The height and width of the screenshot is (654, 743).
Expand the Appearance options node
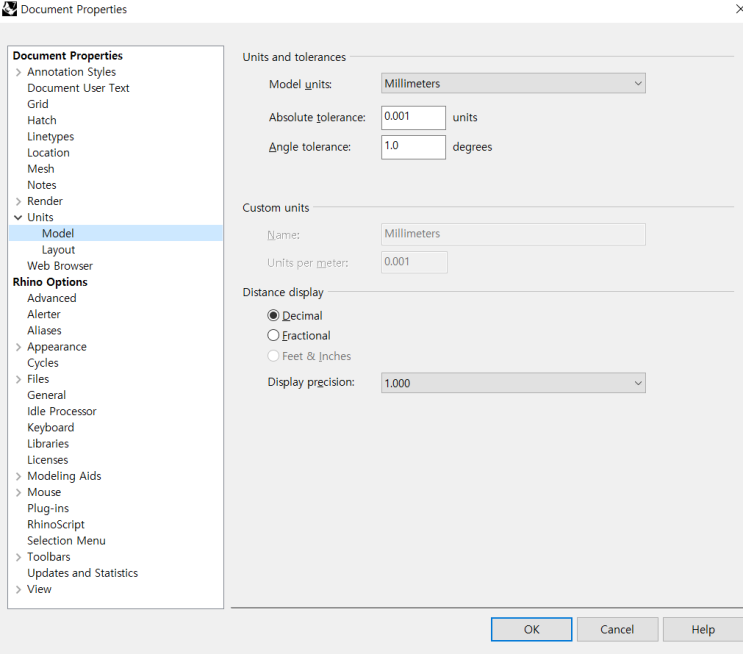coord(18,347)
